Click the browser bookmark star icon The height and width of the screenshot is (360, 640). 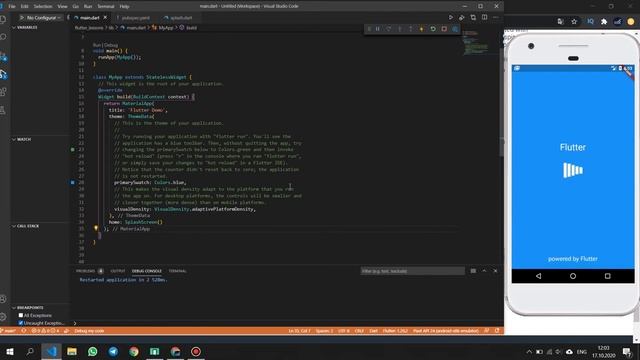pos(574,22)
